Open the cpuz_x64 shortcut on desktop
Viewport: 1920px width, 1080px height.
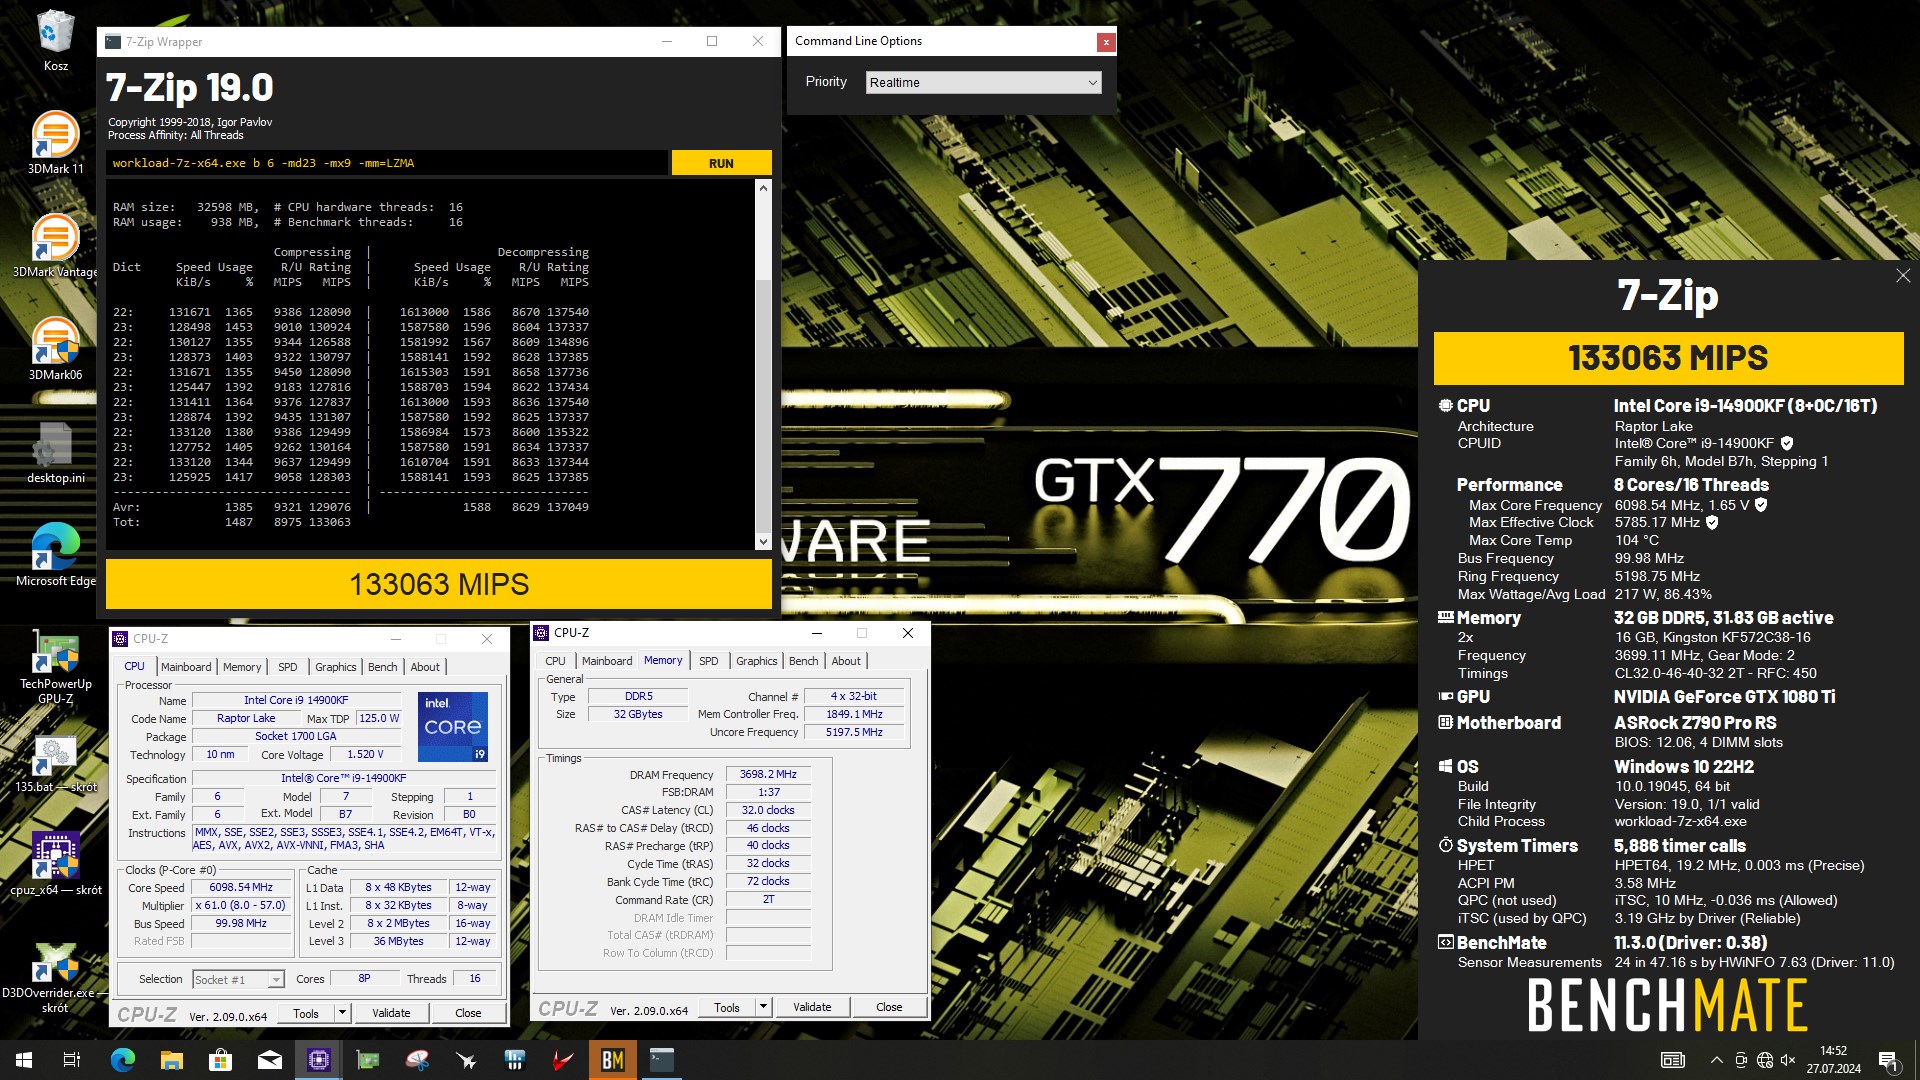click(55, 865)
